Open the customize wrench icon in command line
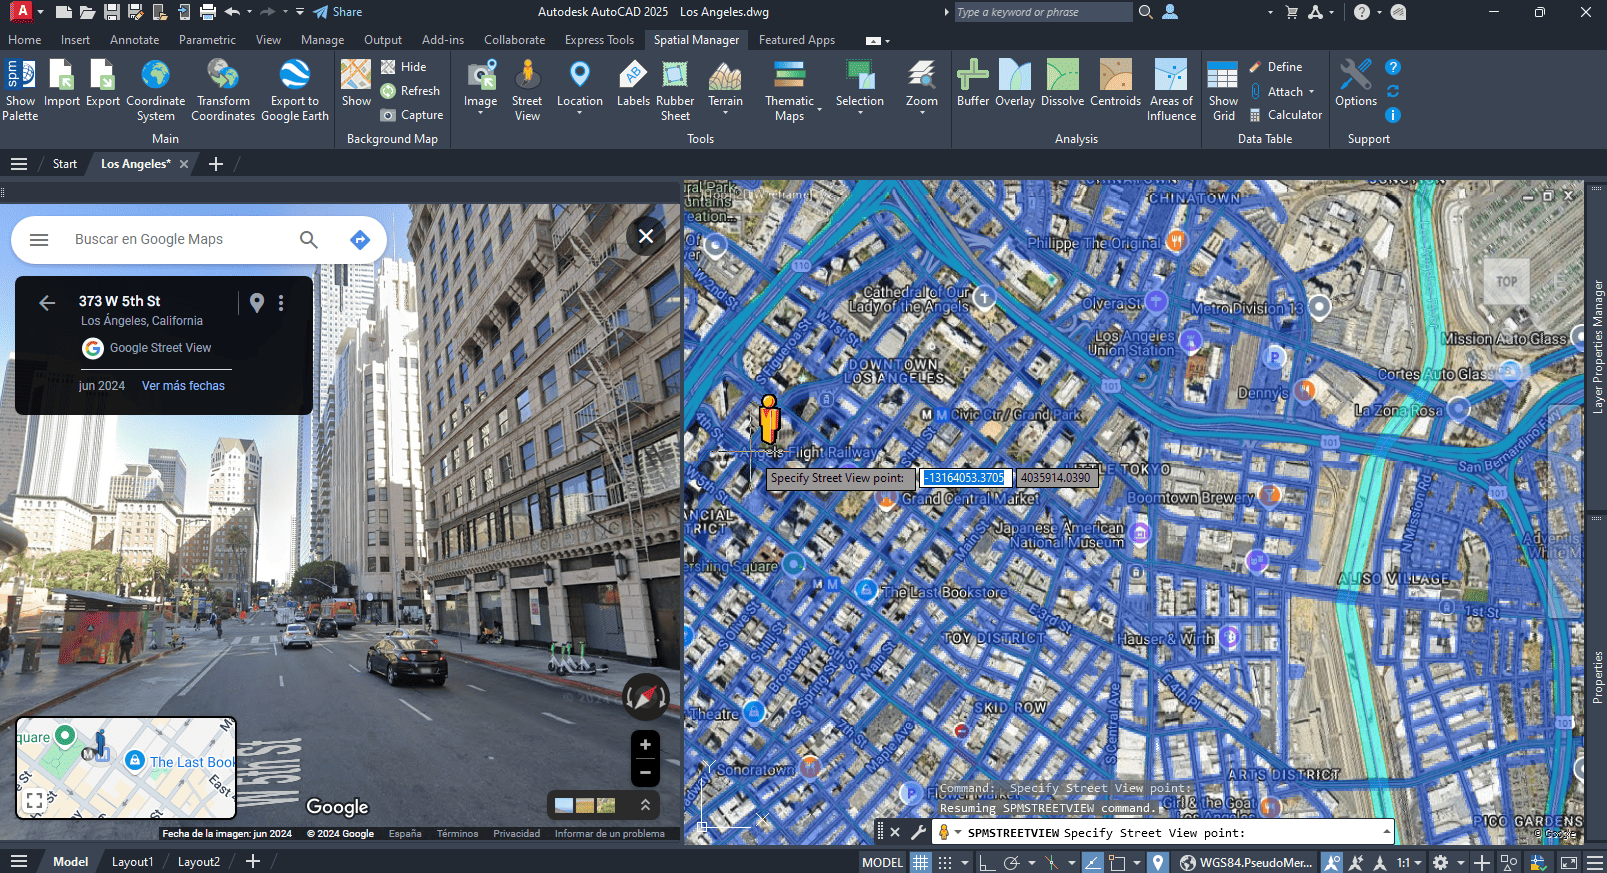1607x873 pixels. [x=918, y=832]
